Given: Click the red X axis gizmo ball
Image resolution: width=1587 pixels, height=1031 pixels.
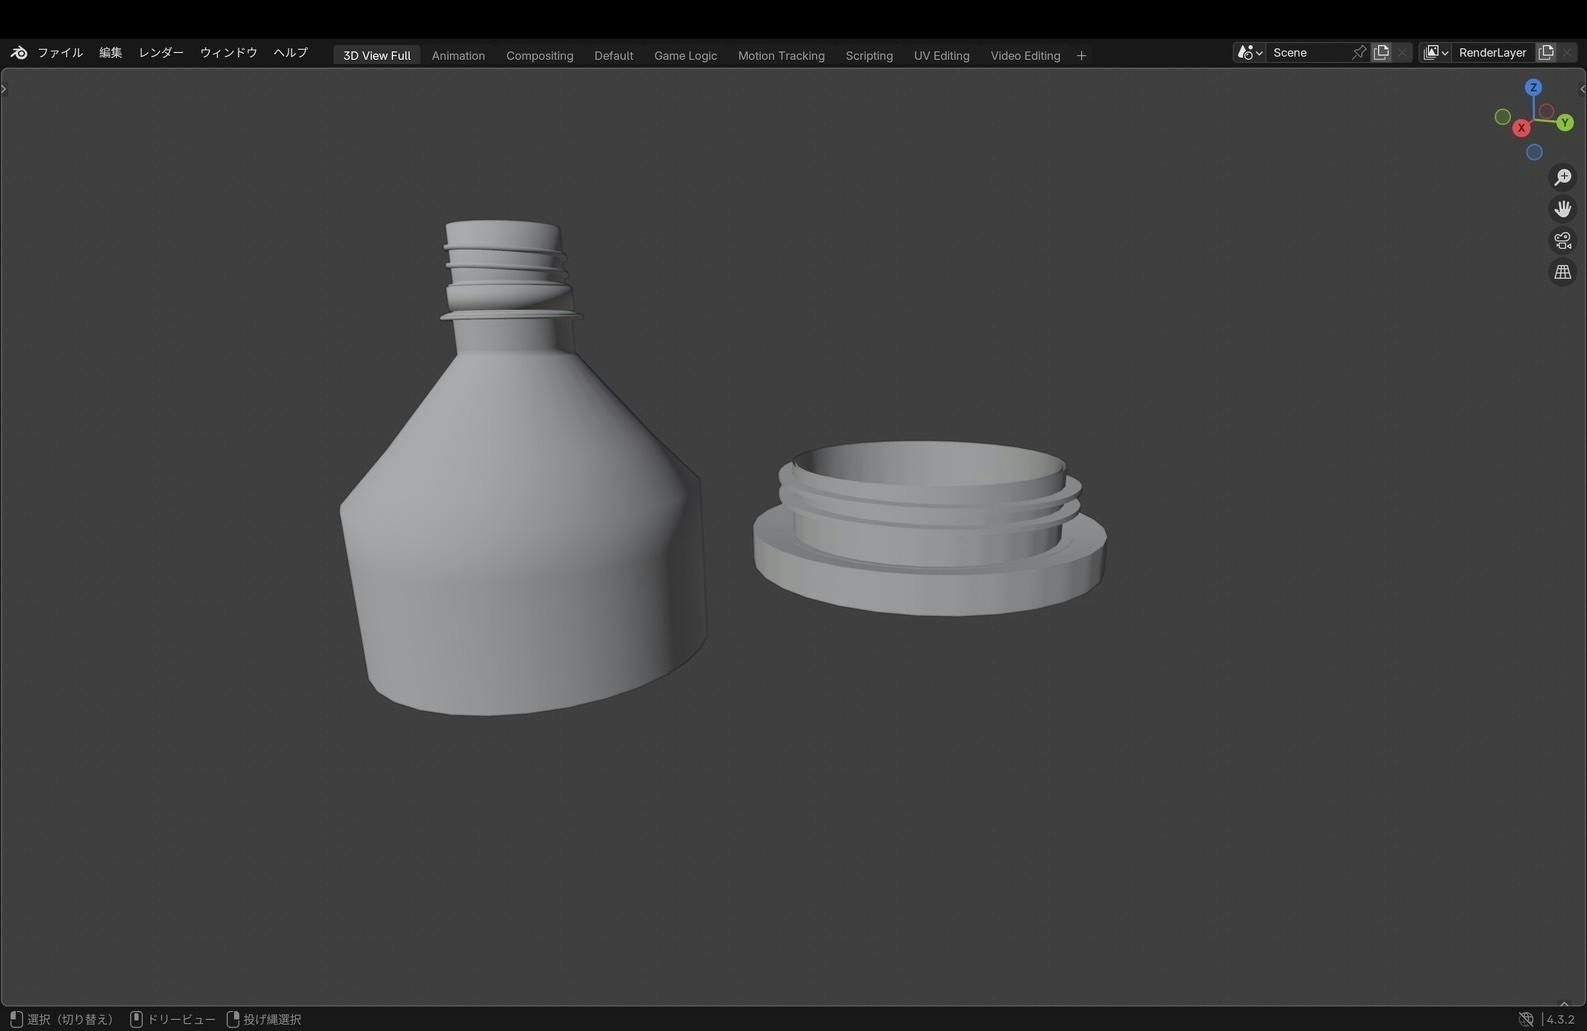Looking at the screenshot, I should (1521, 128).
